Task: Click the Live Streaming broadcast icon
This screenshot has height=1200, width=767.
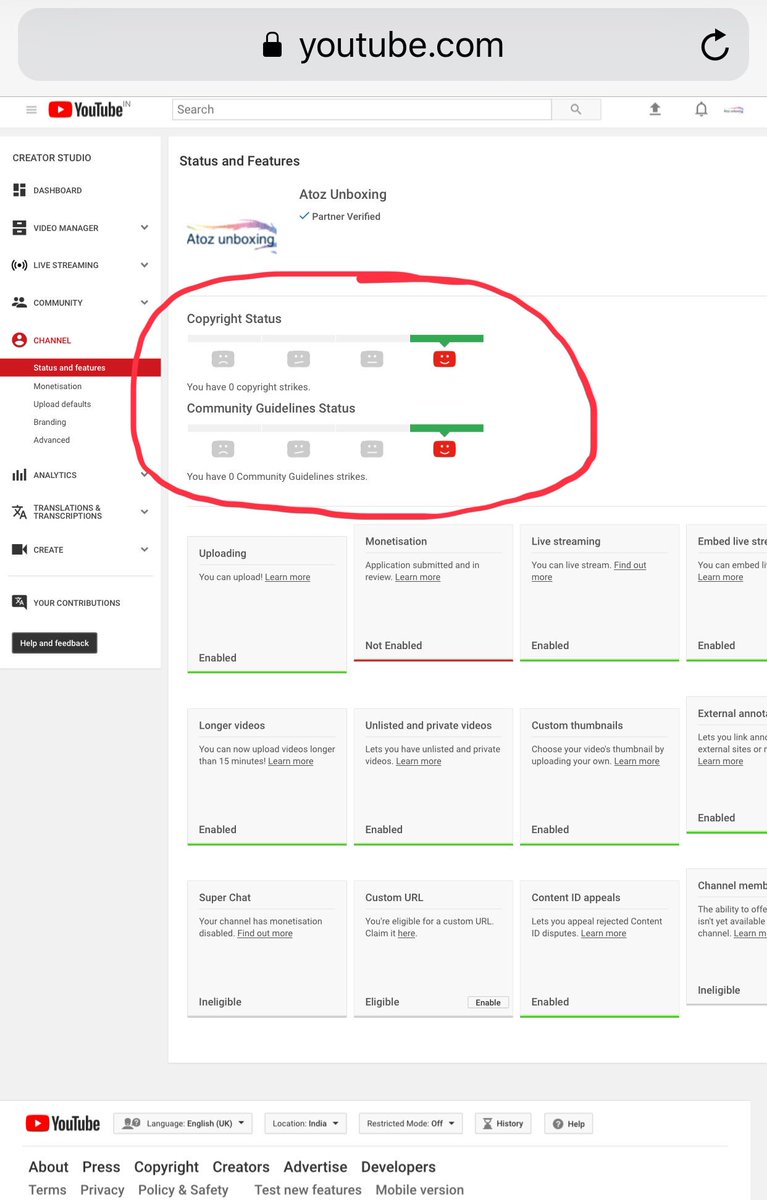Action: pyautogui.click(x=19, y=265)
